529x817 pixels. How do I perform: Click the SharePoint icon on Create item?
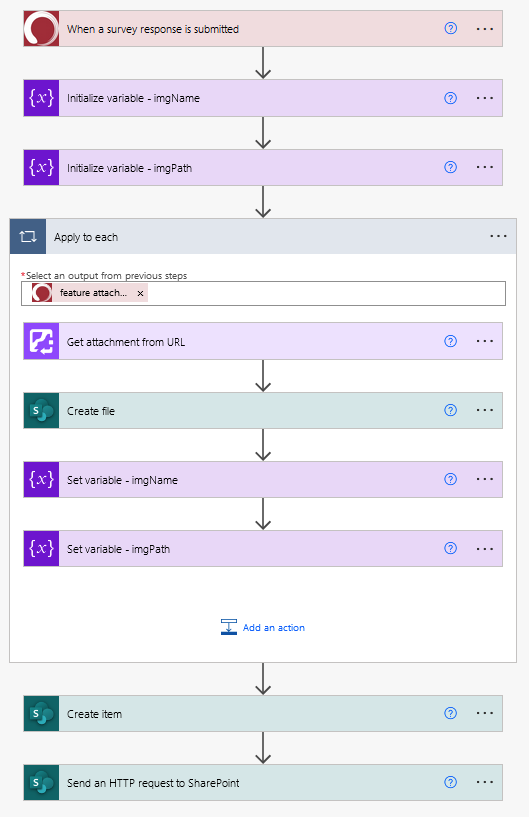[41, 713]
